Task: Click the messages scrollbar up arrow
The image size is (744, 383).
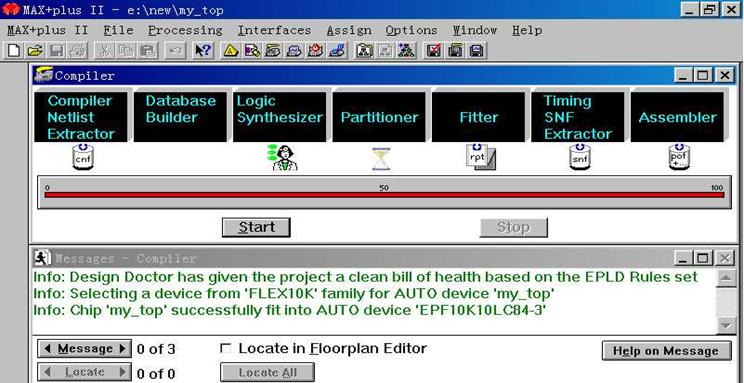Action: pos(726,278)
